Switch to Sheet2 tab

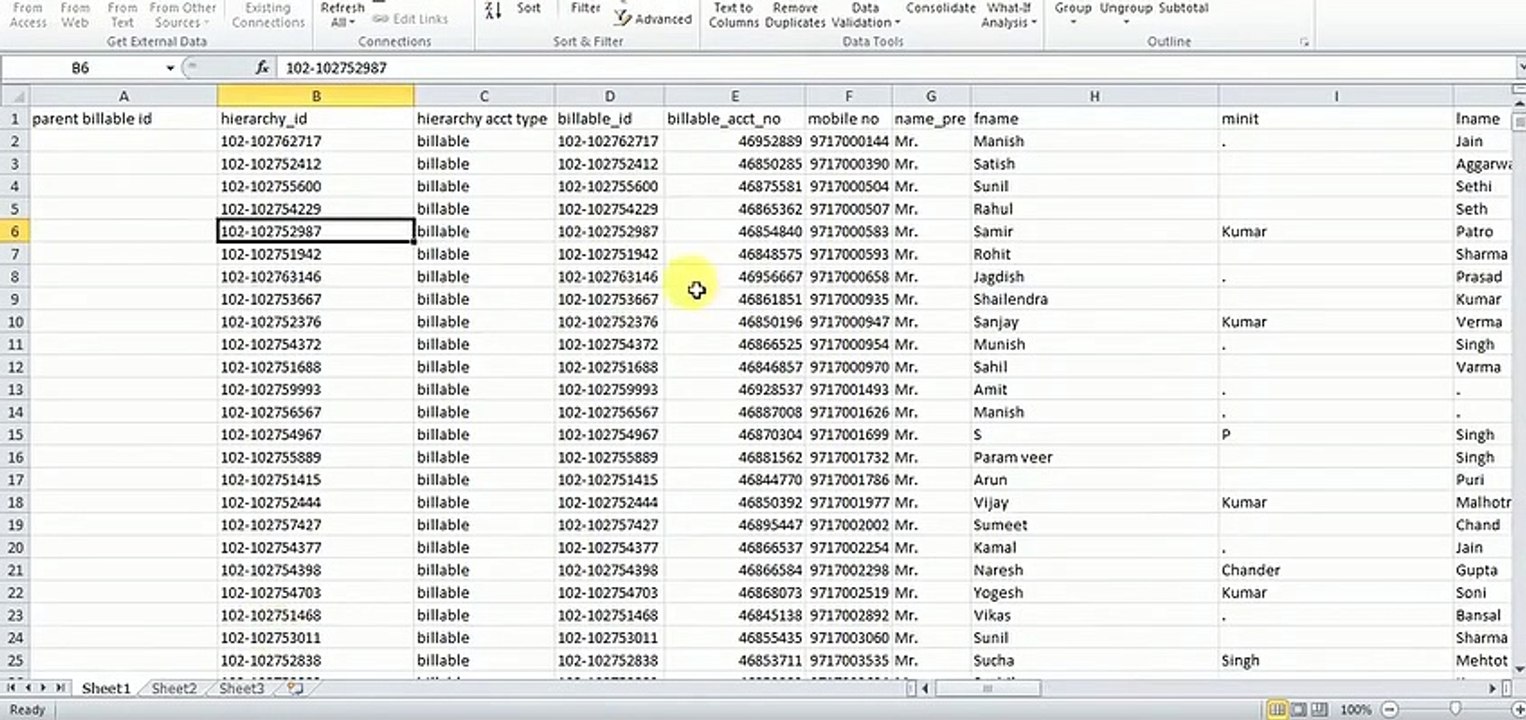[174, 688]
